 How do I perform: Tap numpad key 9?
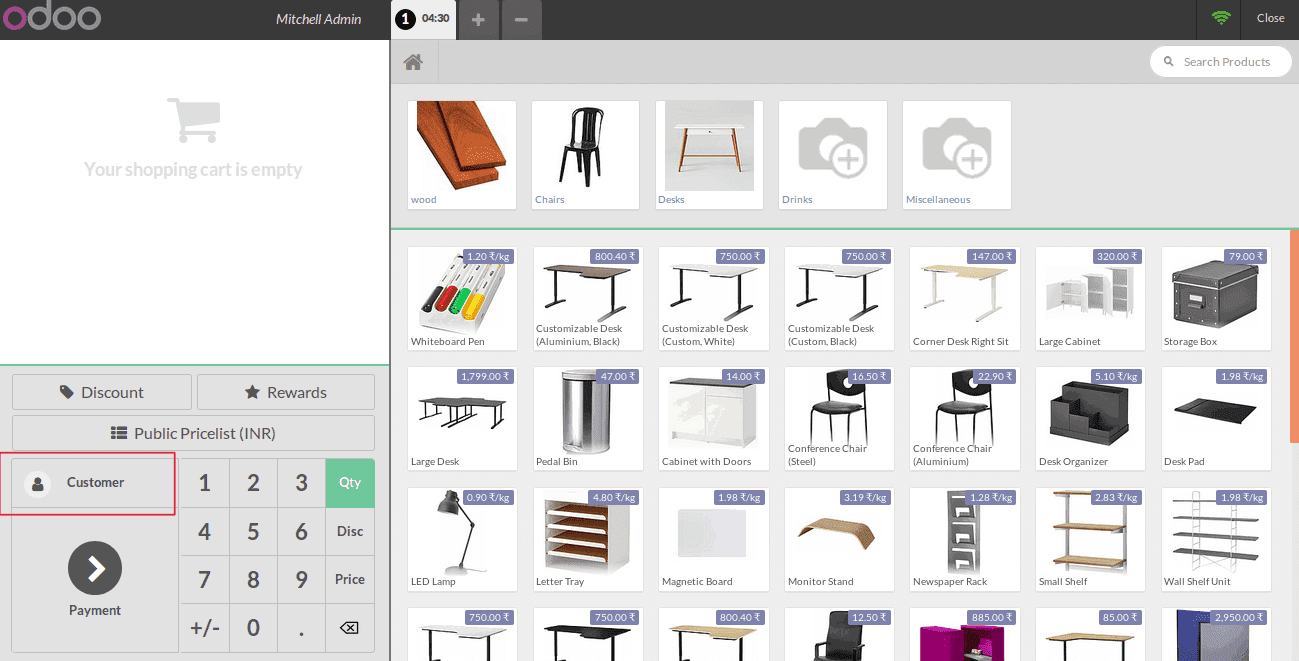coord(301,579)
